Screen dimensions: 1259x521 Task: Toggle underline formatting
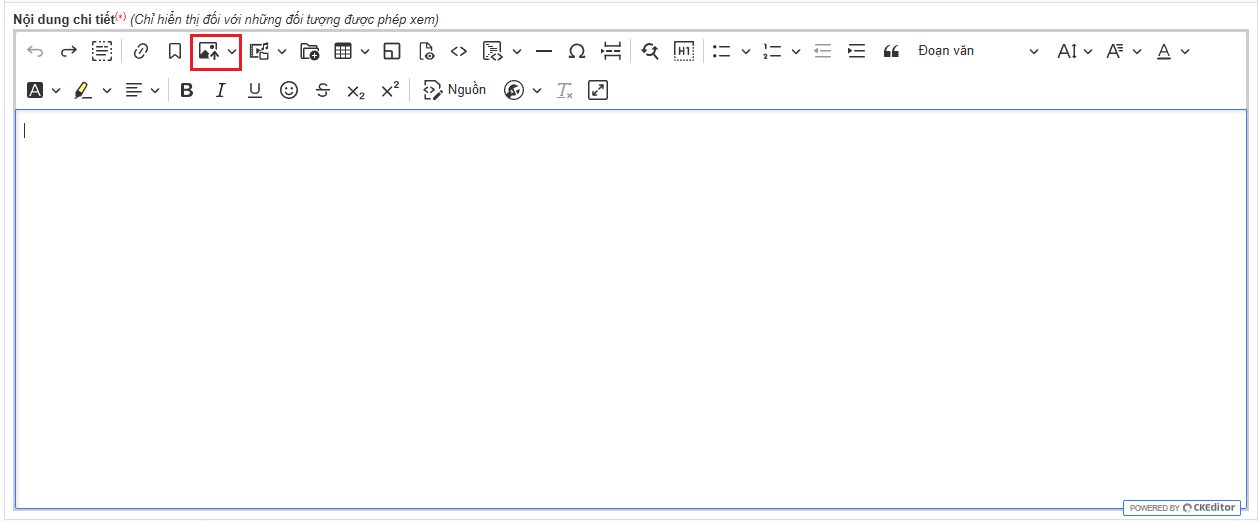tap(255, 90)
